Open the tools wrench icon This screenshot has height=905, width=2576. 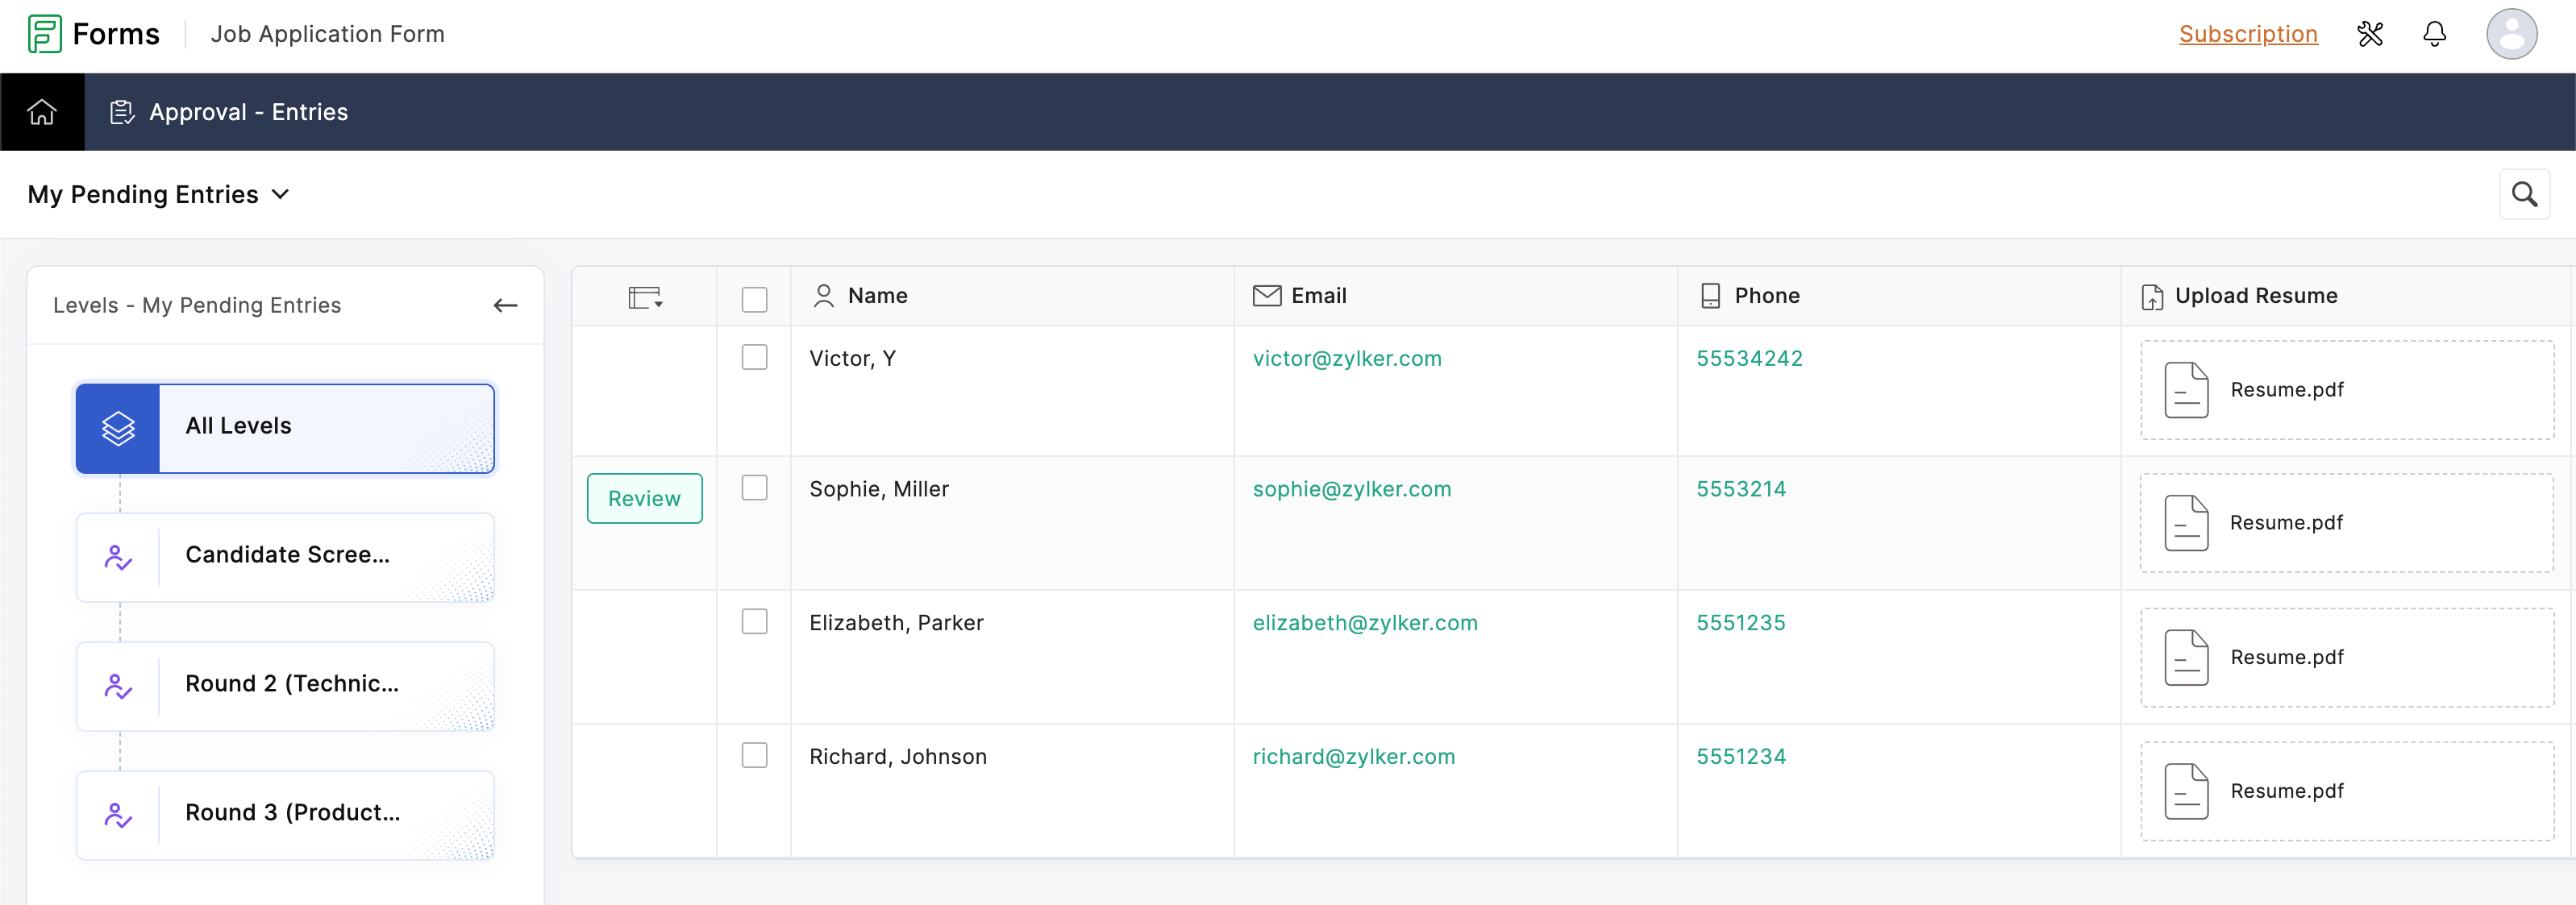tap(2369, 34)
